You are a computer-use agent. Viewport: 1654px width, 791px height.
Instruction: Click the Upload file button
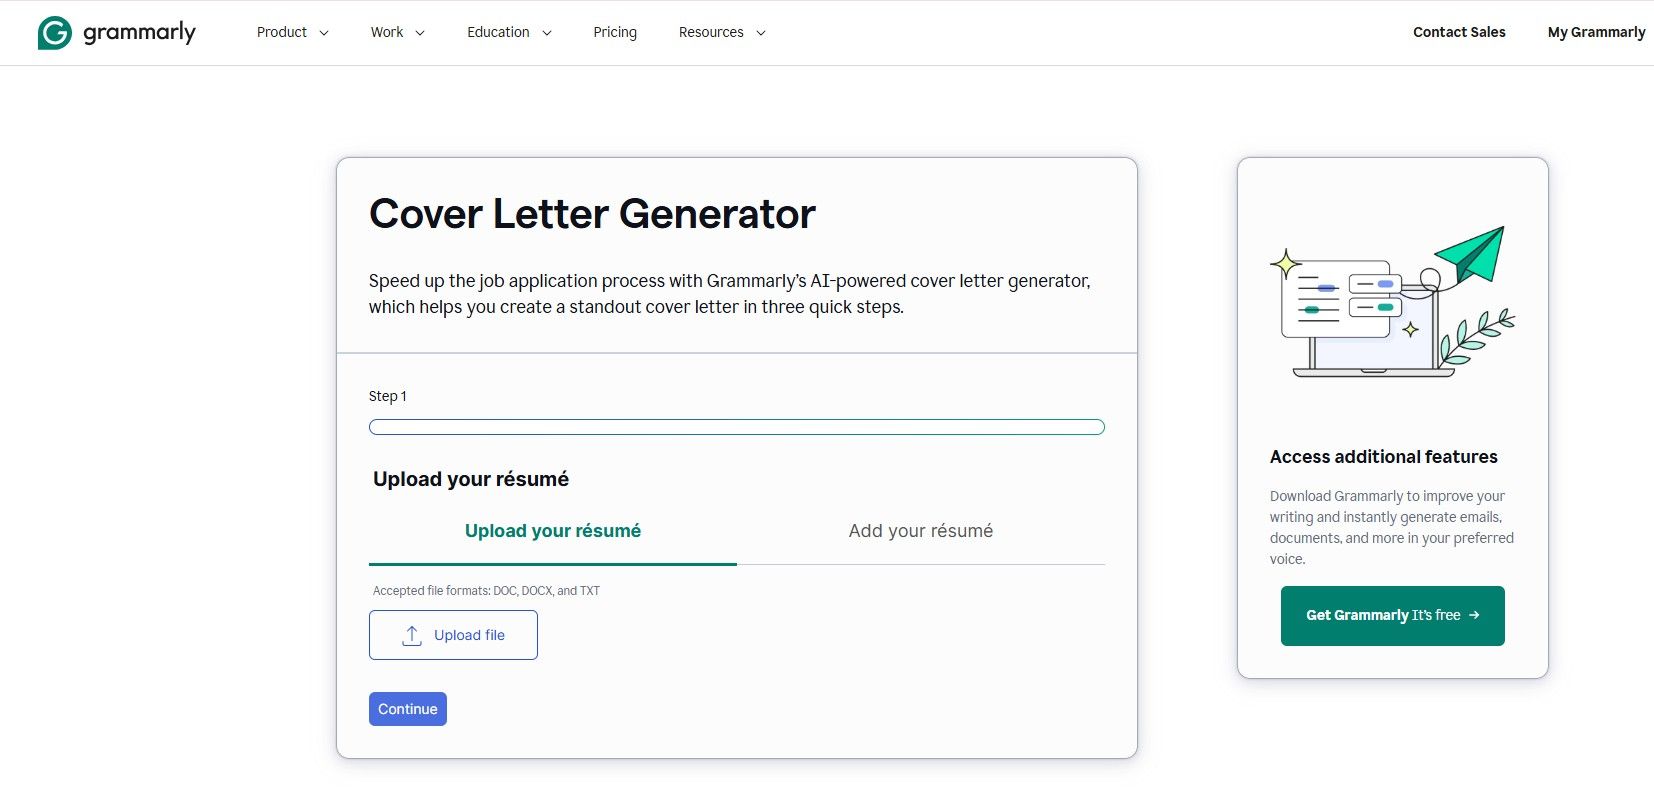coord(453,634)
